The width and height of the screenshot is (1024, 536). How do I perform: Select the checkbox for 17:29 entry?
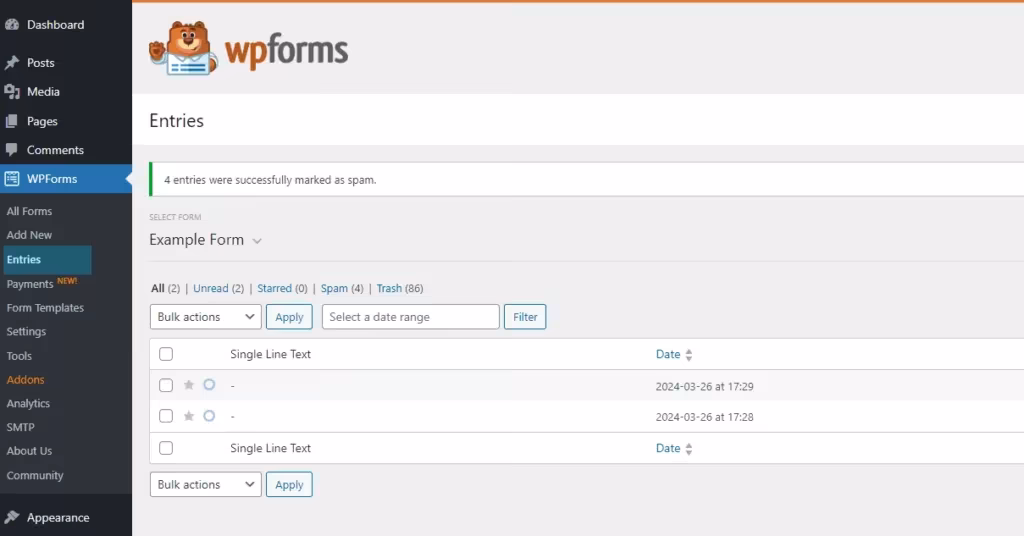[x=166, y=385]
